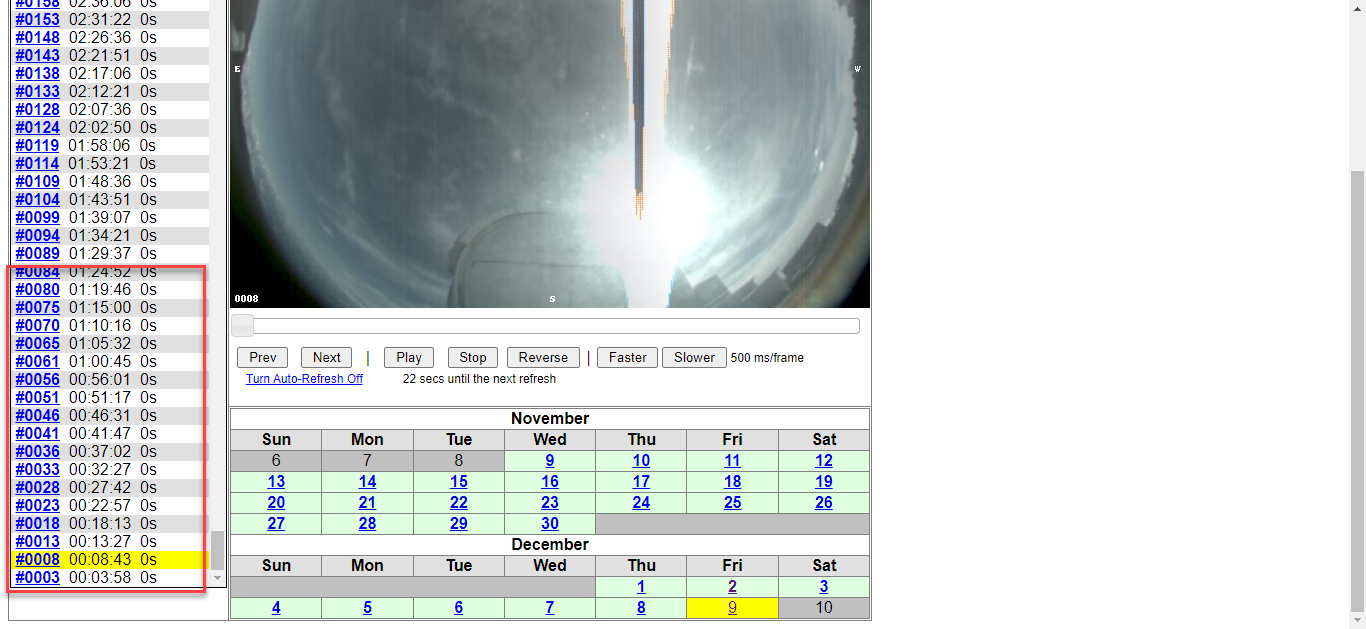Turn Auto-Refresh Off link
The width and height of the screenshot is (1366, 629).
(x=304, y=379)
